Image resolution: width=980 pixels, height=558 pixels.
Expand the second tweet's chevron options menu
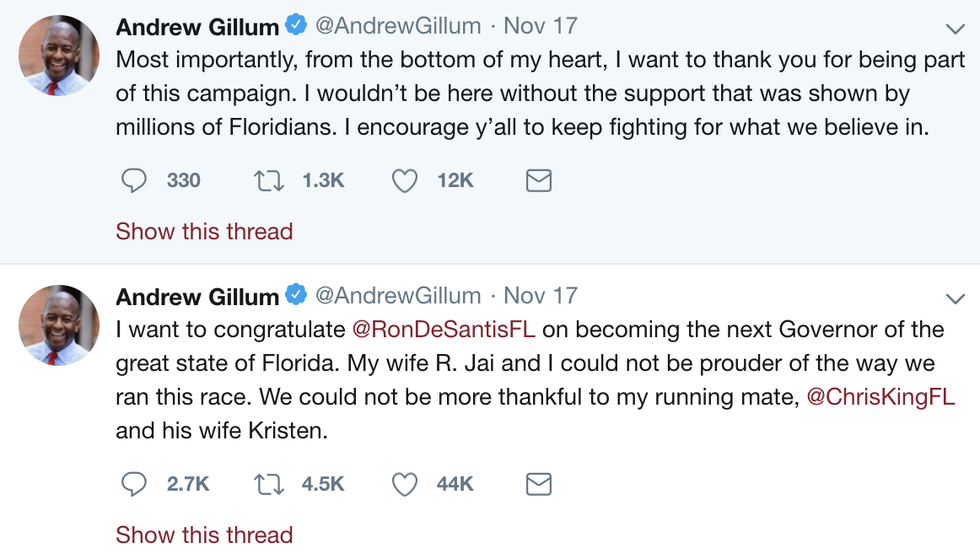(x=955, y=299)
